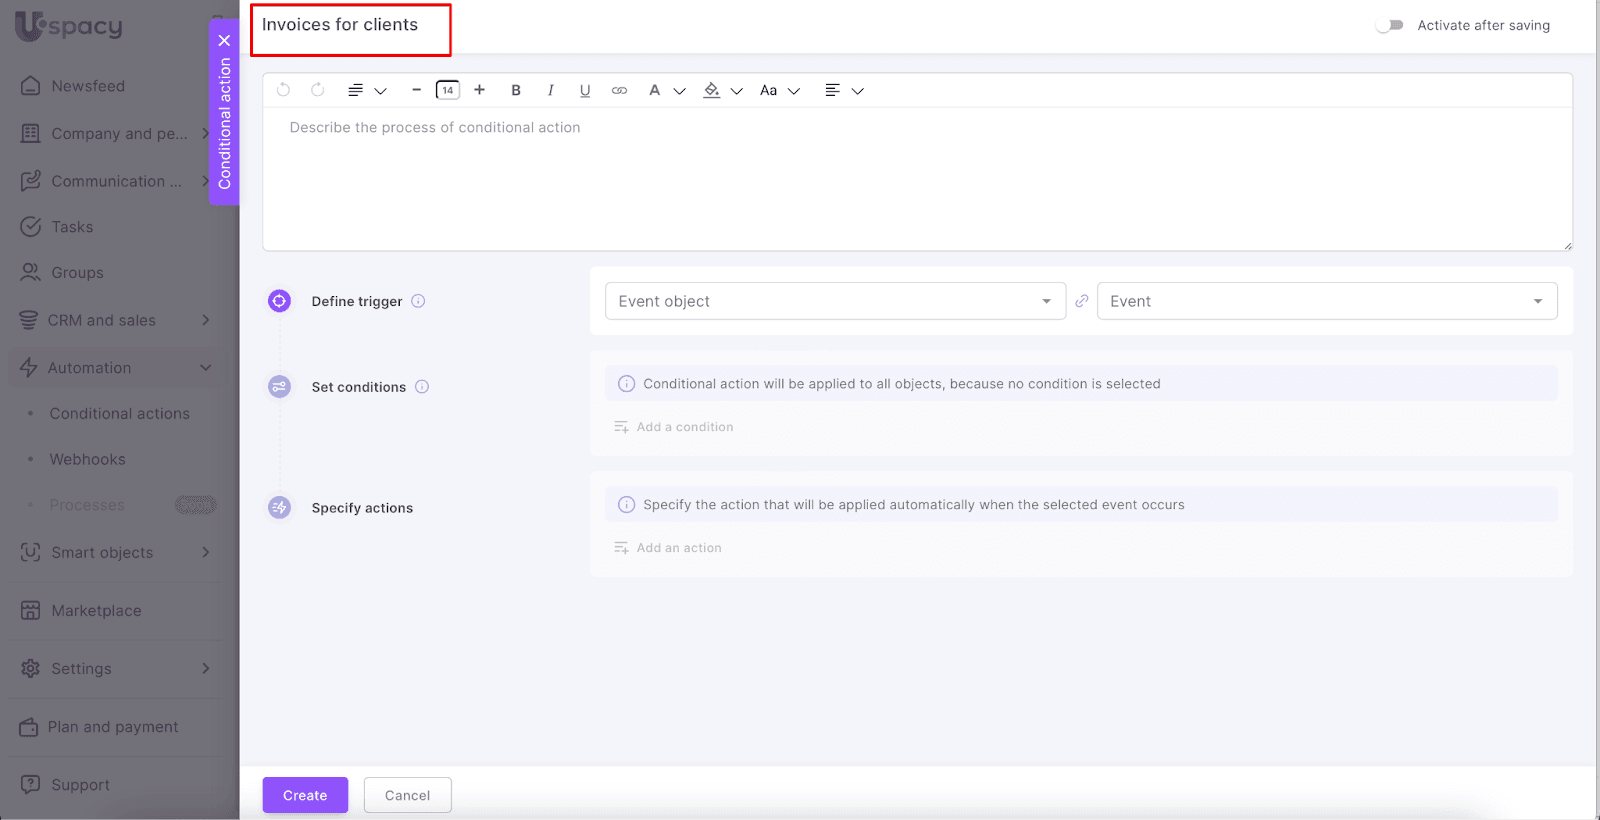The width and height of the screenshot is (1600, 820).
Task: Click the description text area
Action: point(916,180)
